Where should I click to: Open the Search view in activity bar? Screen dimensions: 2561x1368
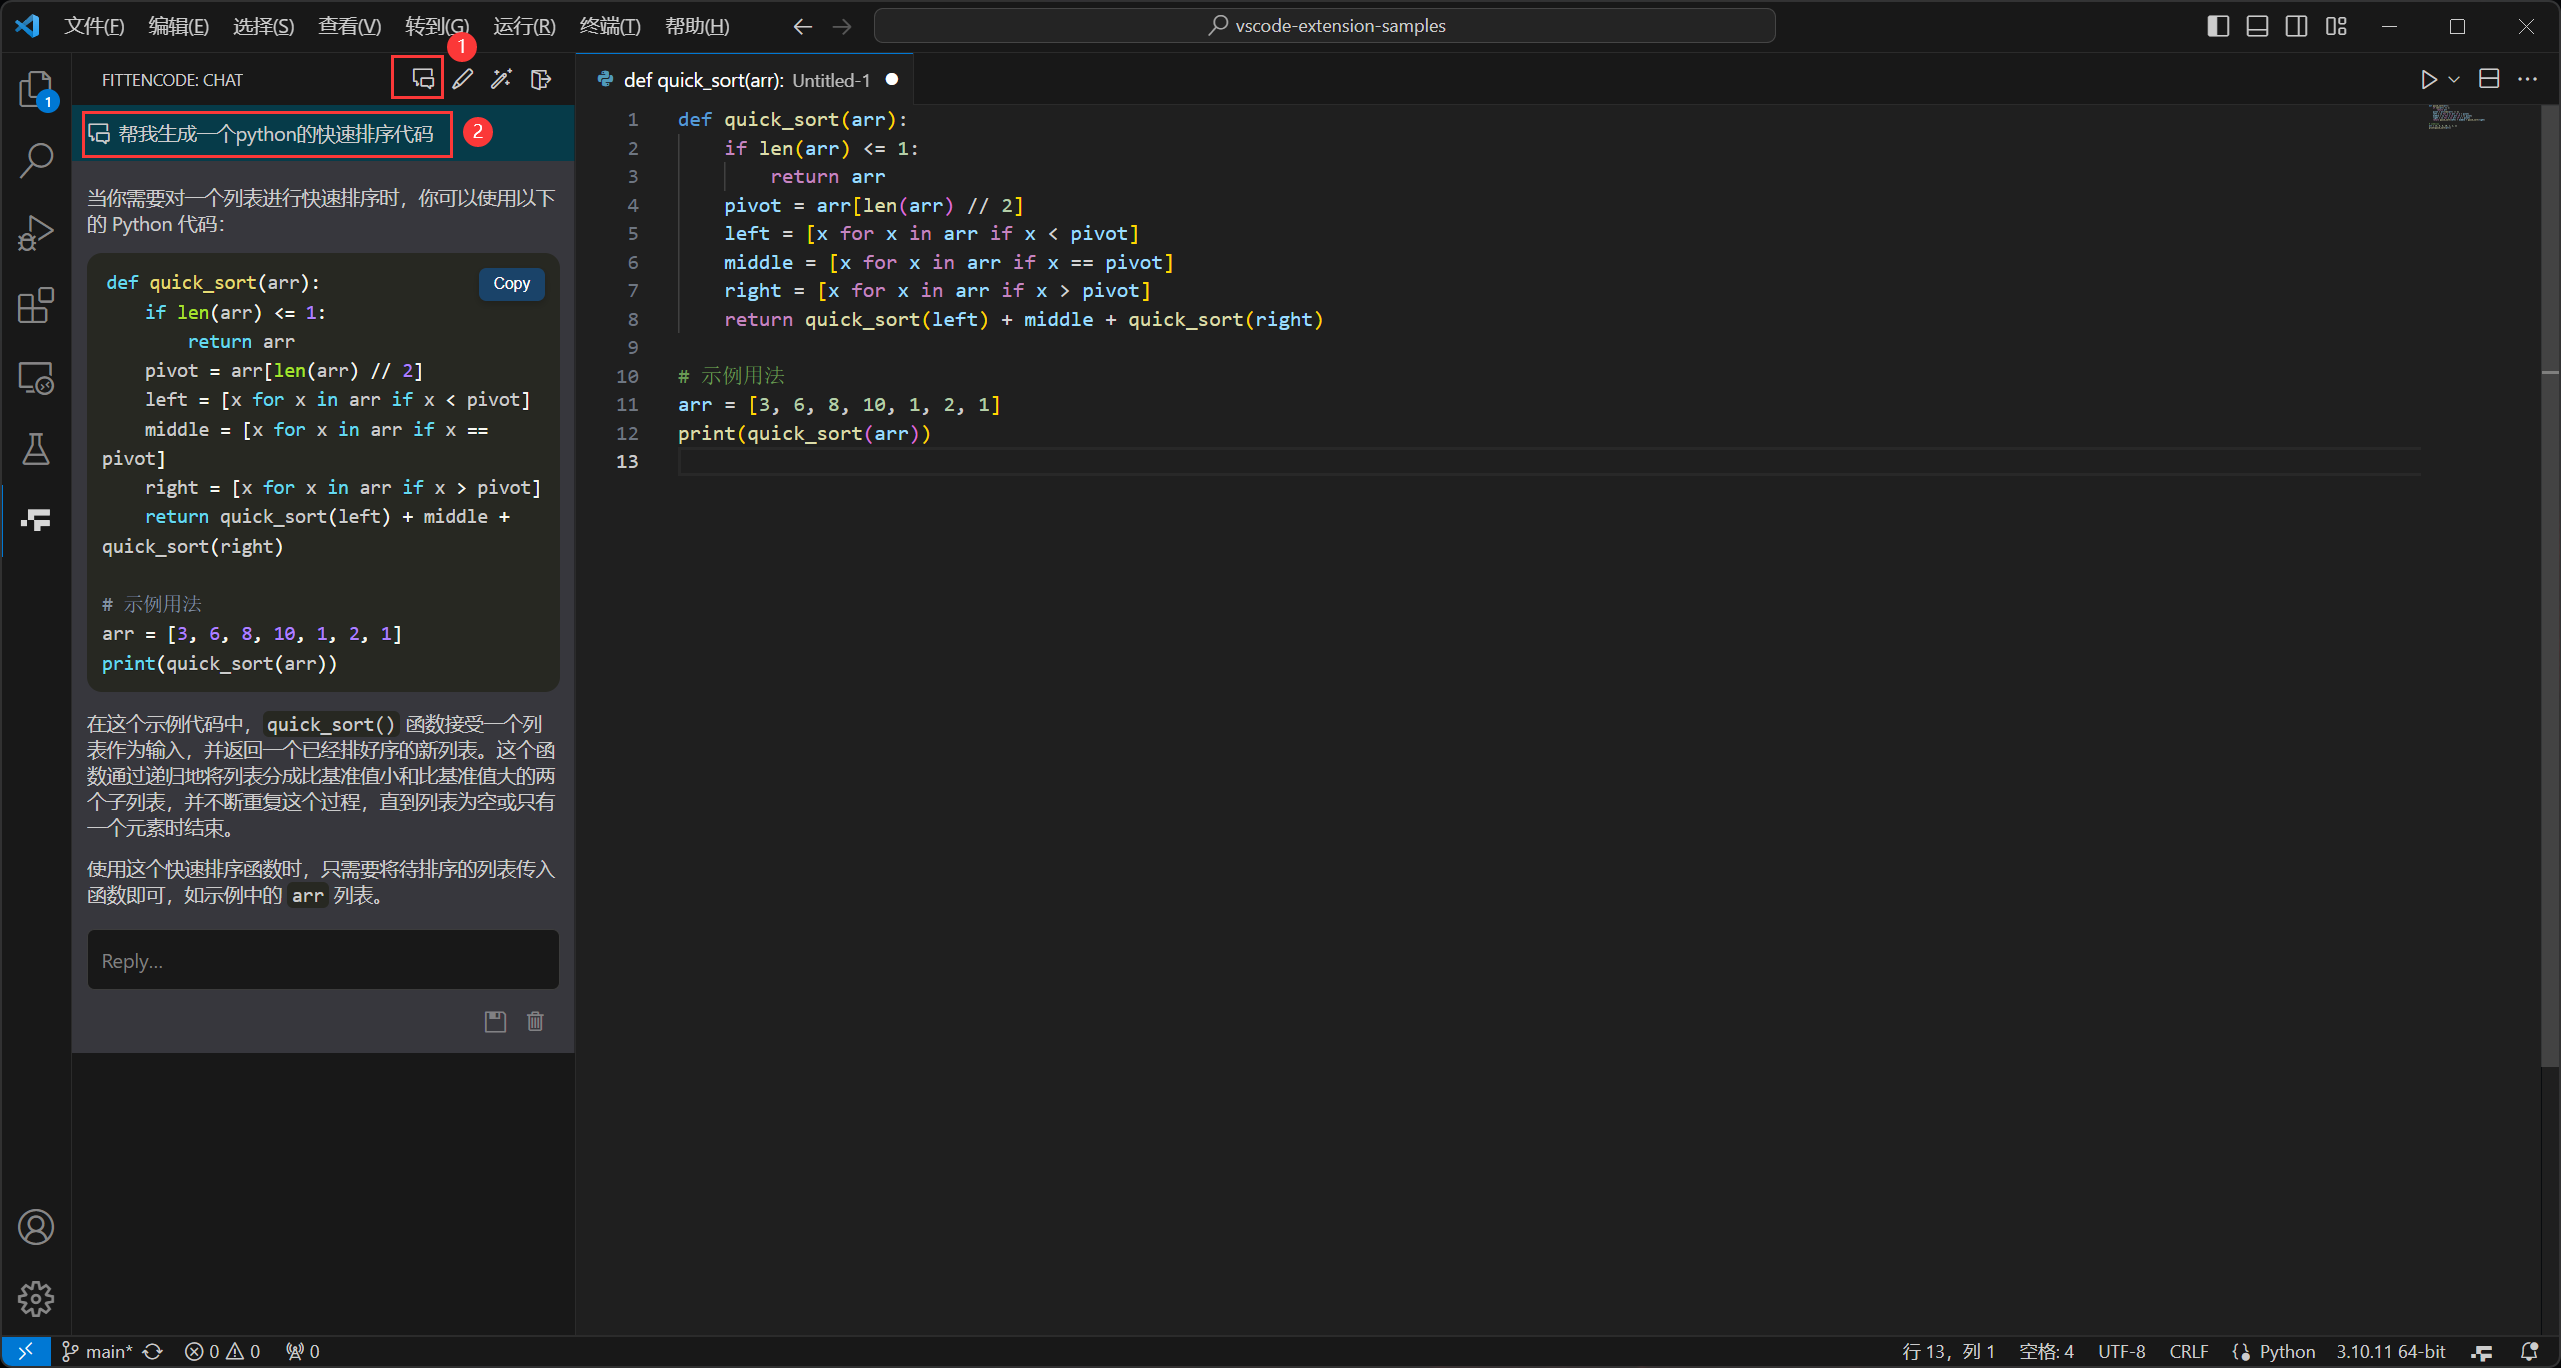coord(36,160)
